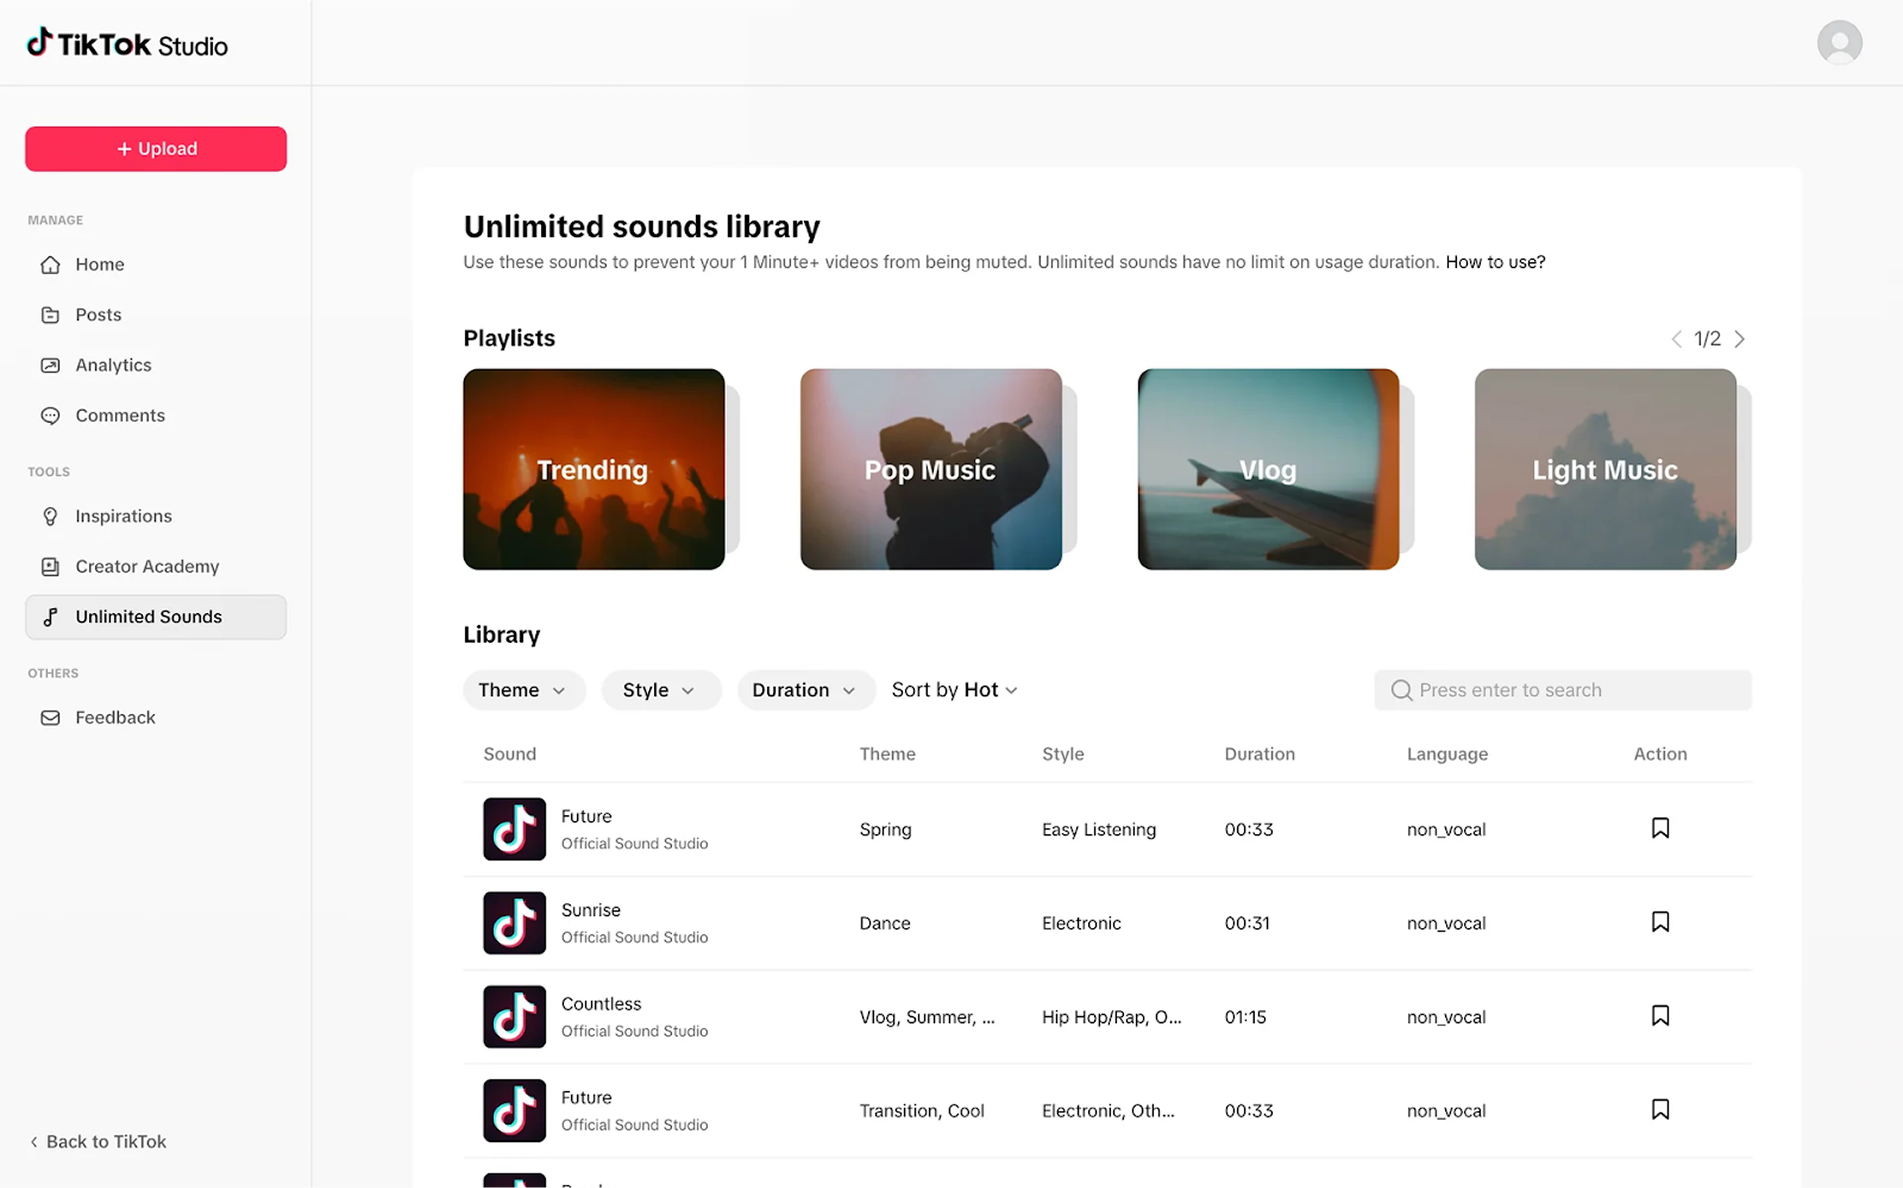Click the 01:15 duration cell
This screenshot has height=1188, width=1903.
1245,1017
